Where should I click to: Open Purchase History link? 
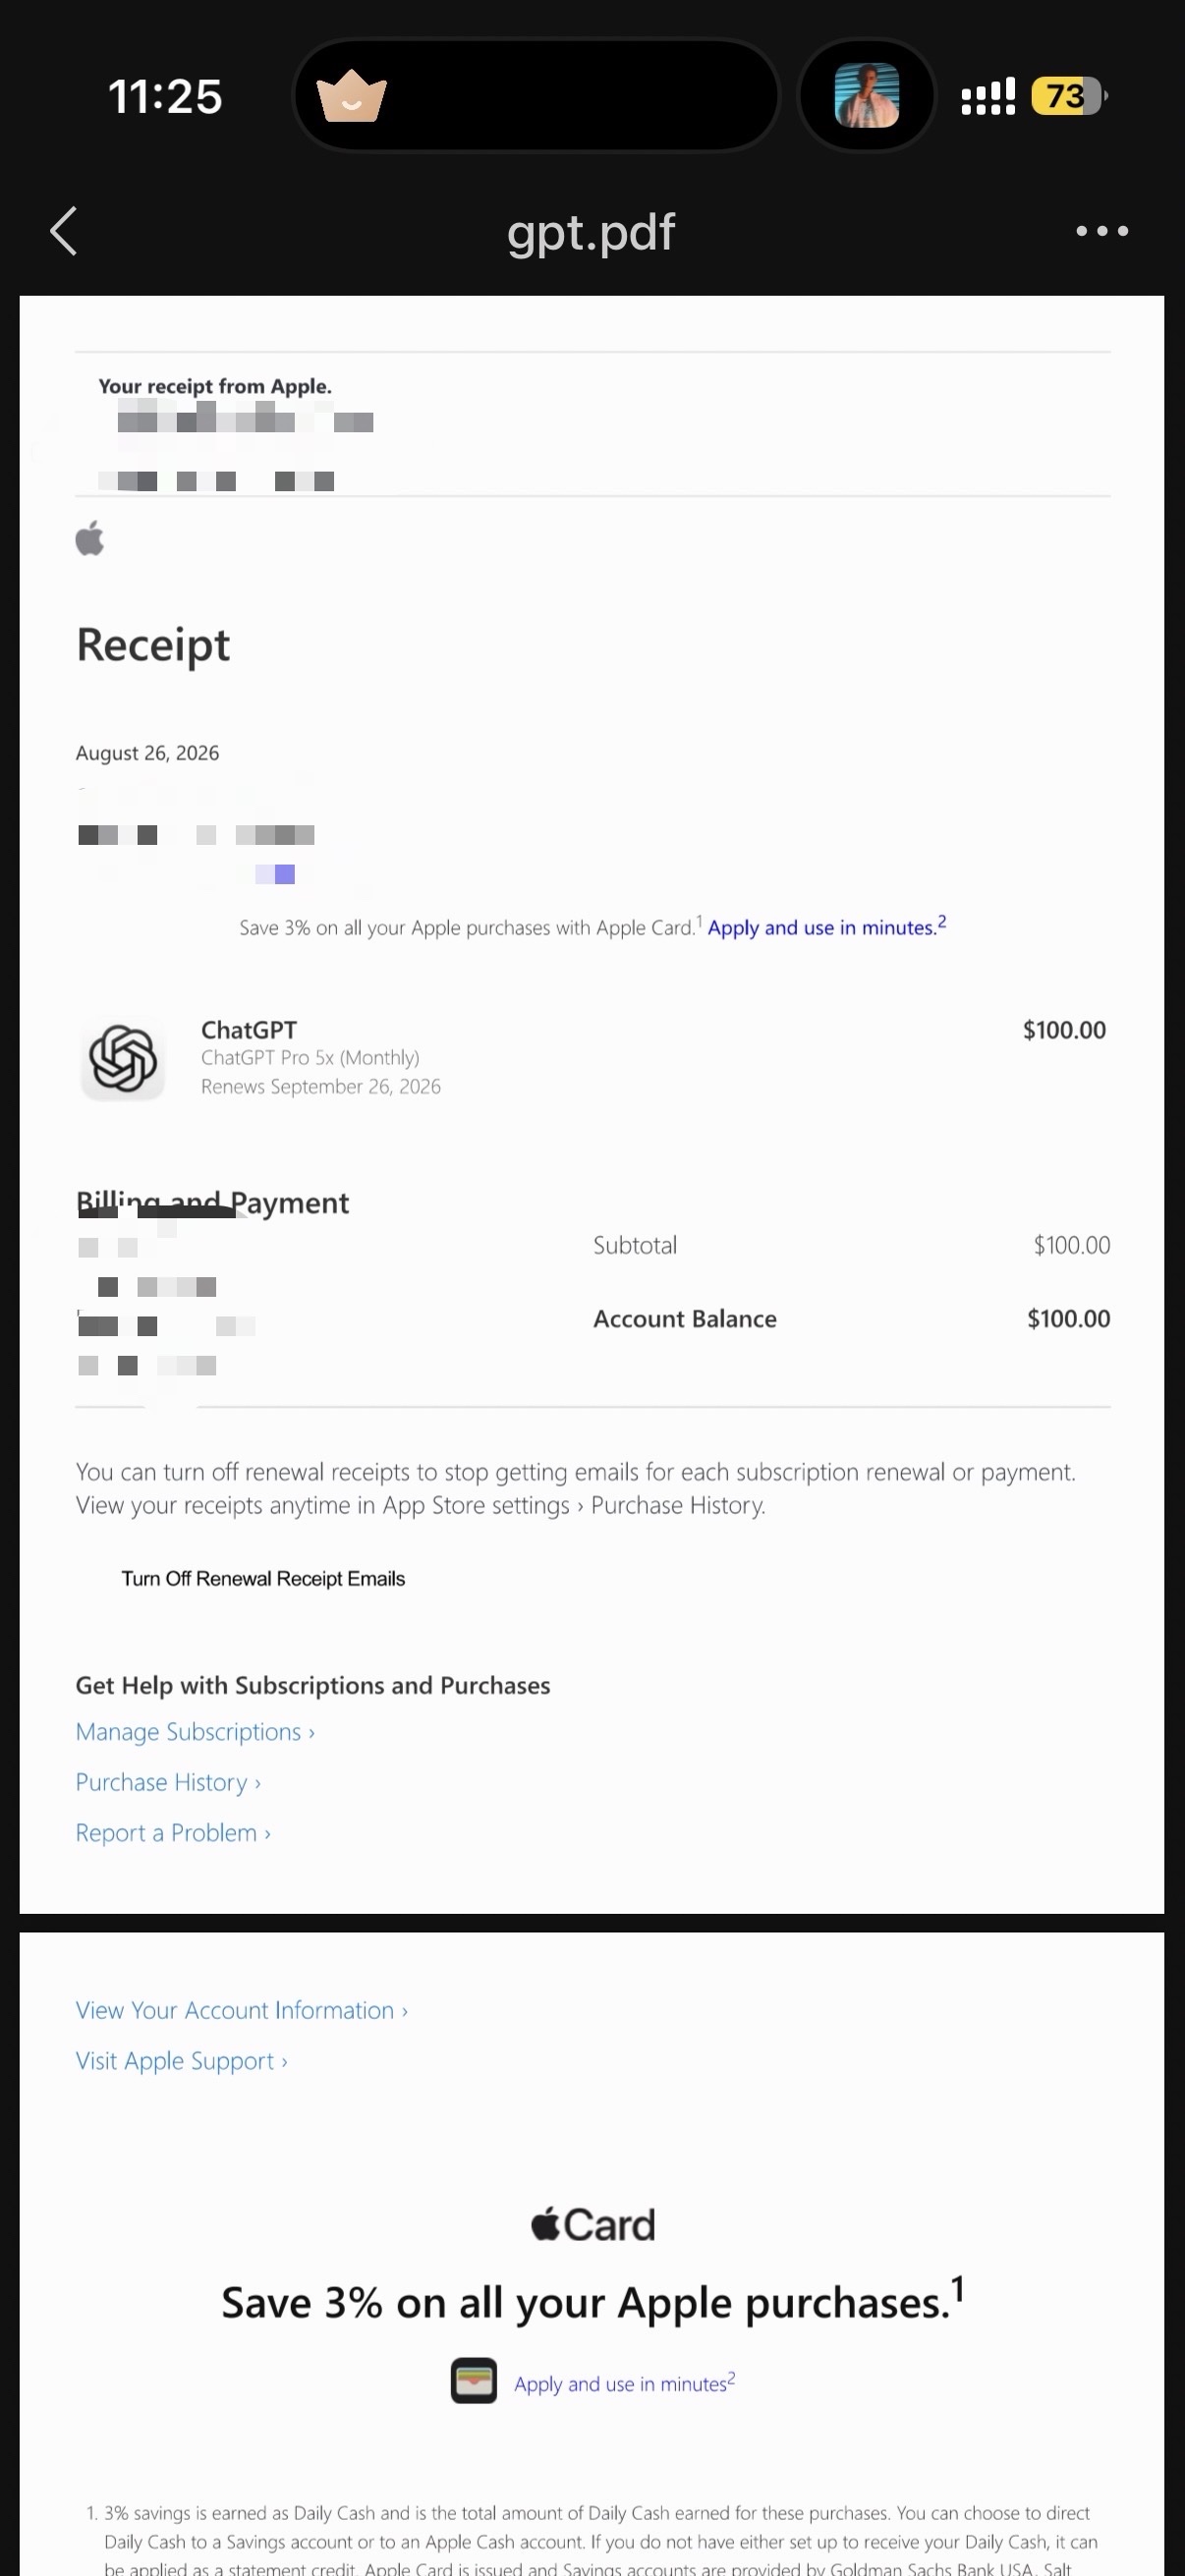pyautogui.click(x=168, y=1782)
